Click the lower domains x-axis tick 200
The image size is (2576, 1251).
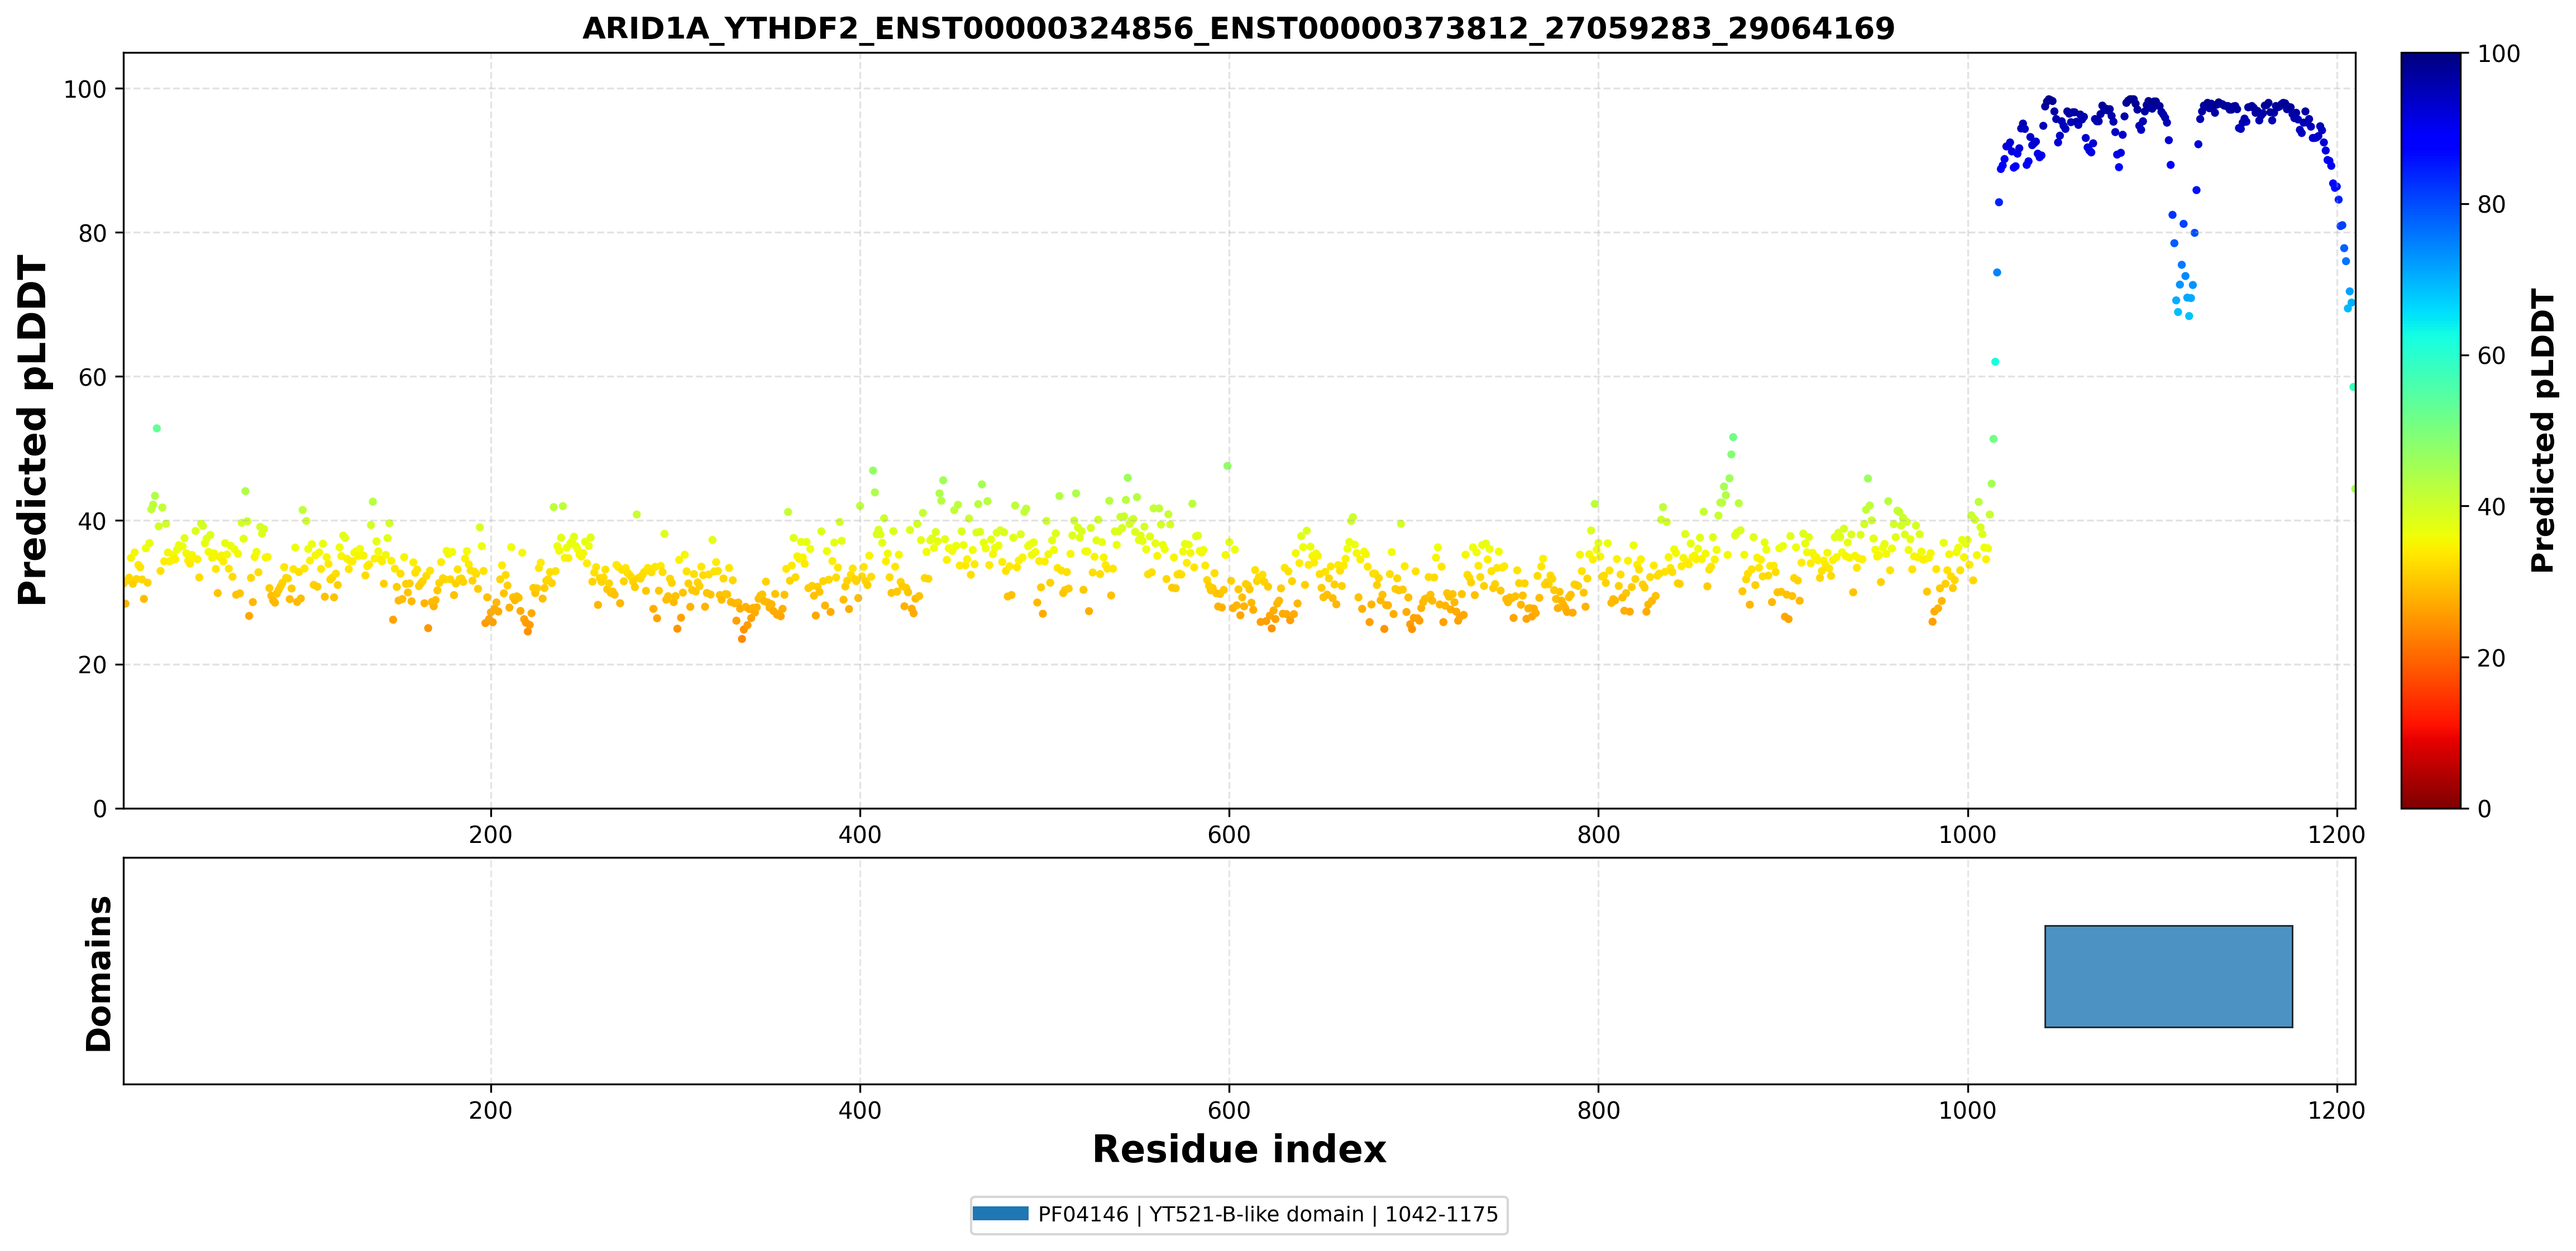[490, 1110]
